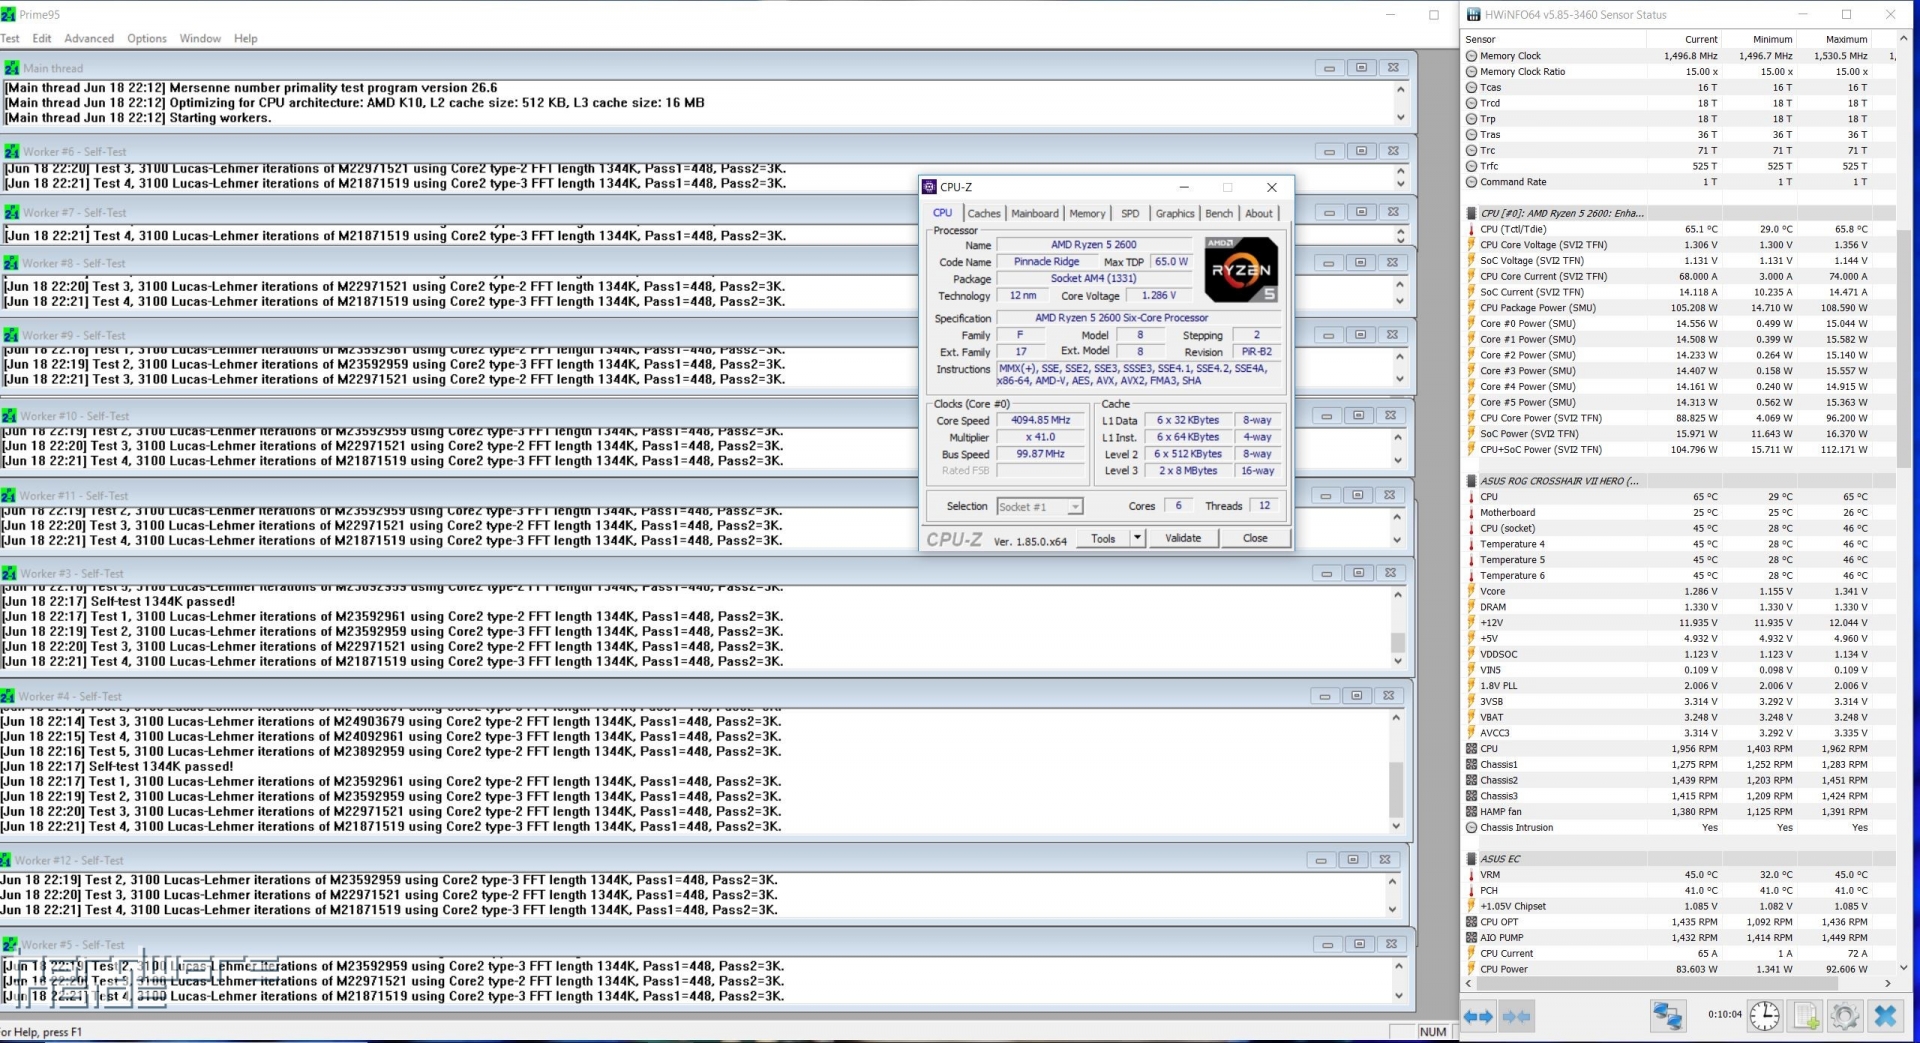The image size is (1920, 1043).
Task: Click the Main thread log scroll-down arrow
Action: coord(1400,117)
